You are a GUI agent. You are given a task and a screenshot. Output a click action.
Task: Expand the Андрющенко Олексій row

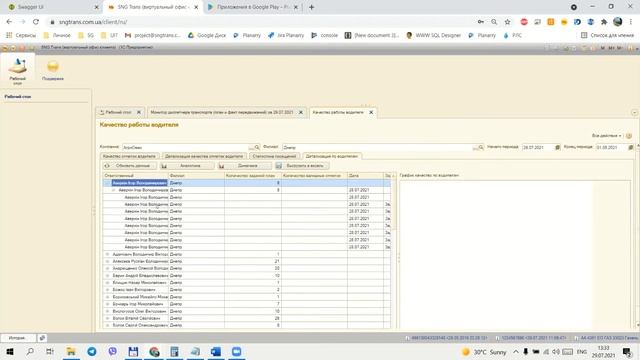pos(108,268)
